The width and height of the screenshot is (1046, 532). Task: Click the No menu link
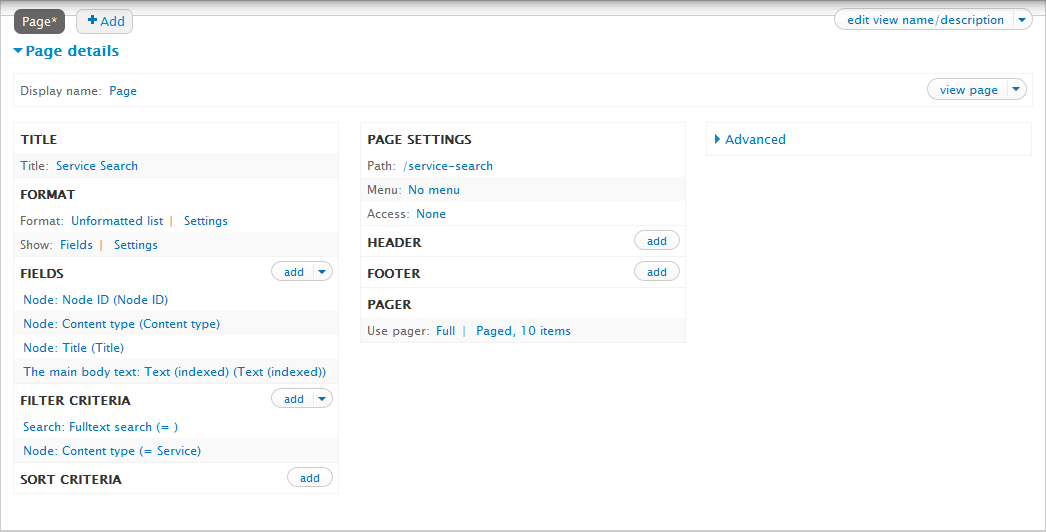[434, 190]
